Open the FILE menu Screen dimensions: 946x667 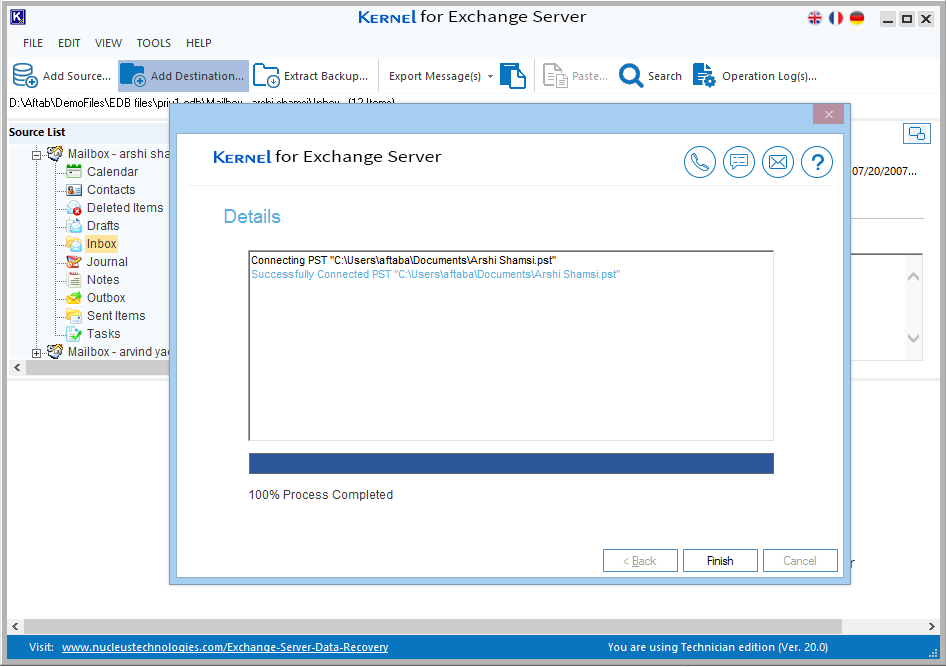[x=33, y=43]
